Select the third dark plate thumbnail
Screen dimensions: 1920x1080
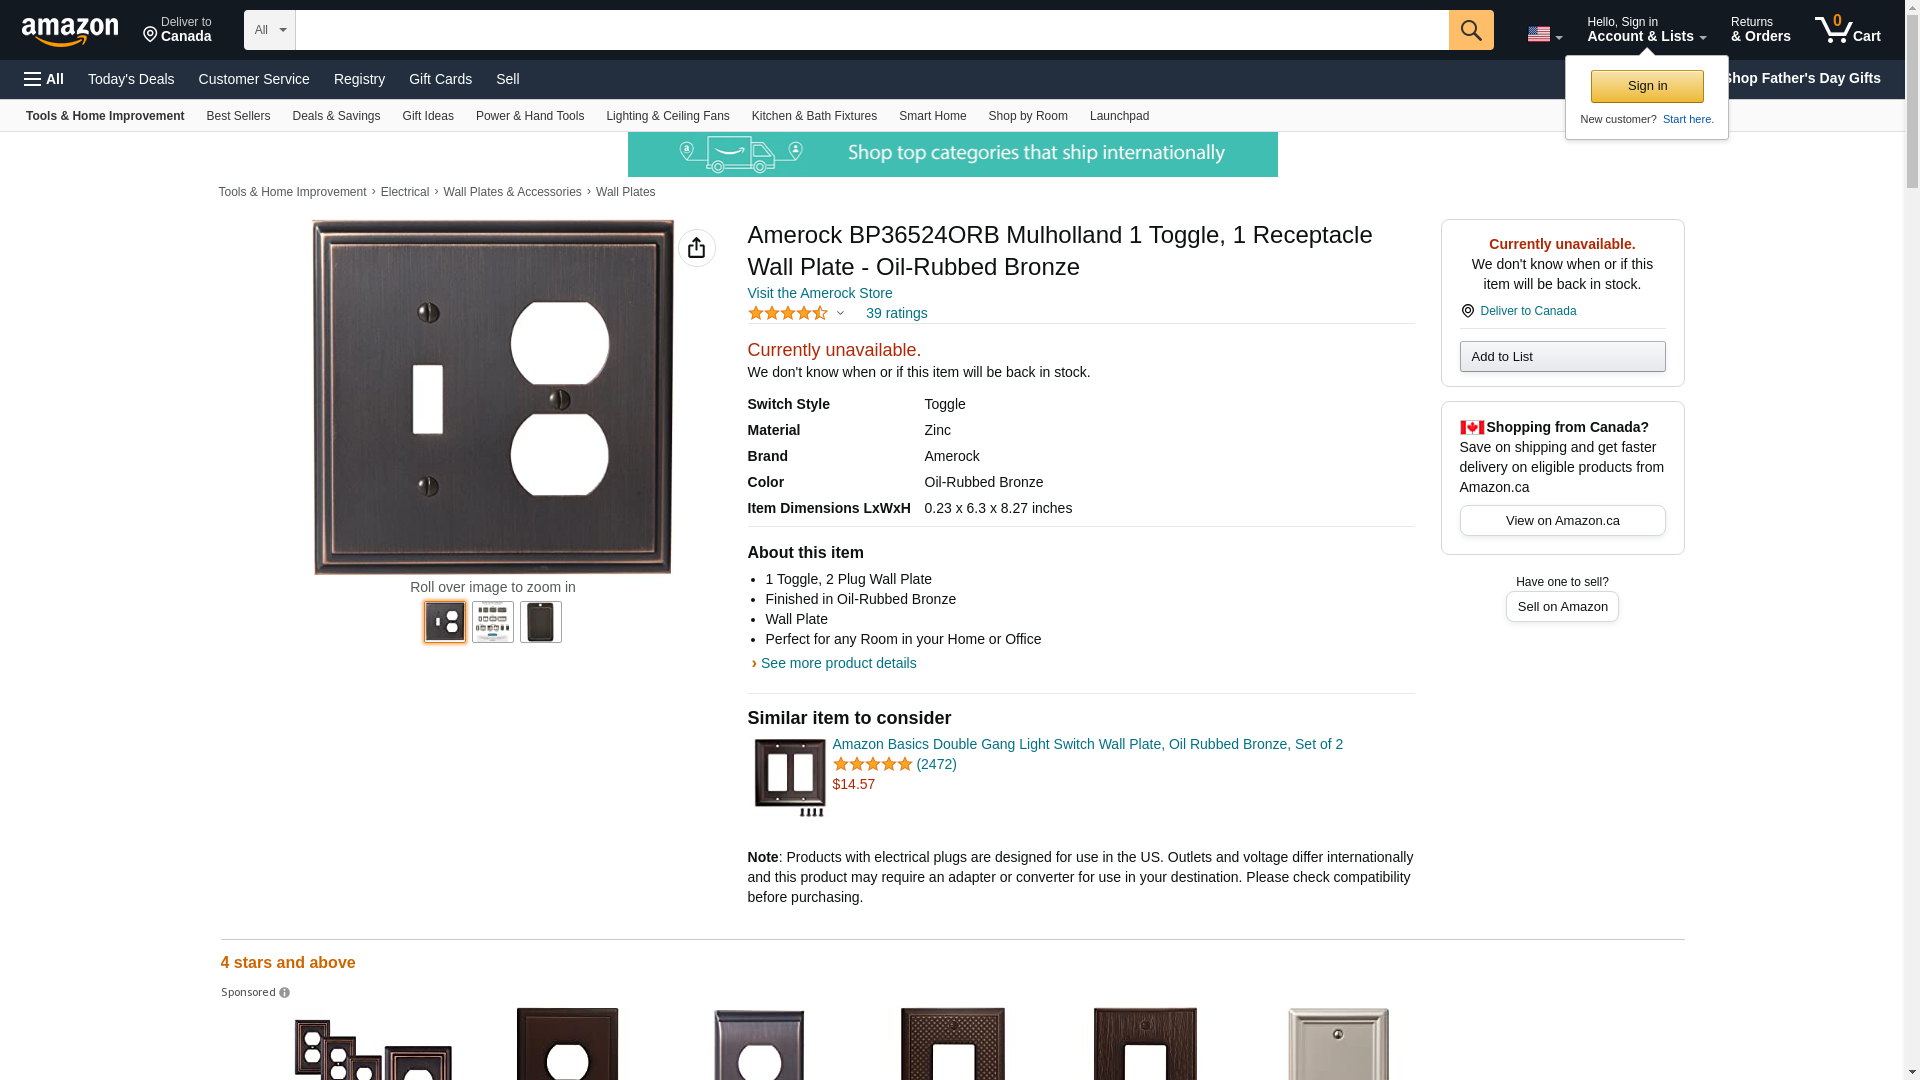click(541, 622)
